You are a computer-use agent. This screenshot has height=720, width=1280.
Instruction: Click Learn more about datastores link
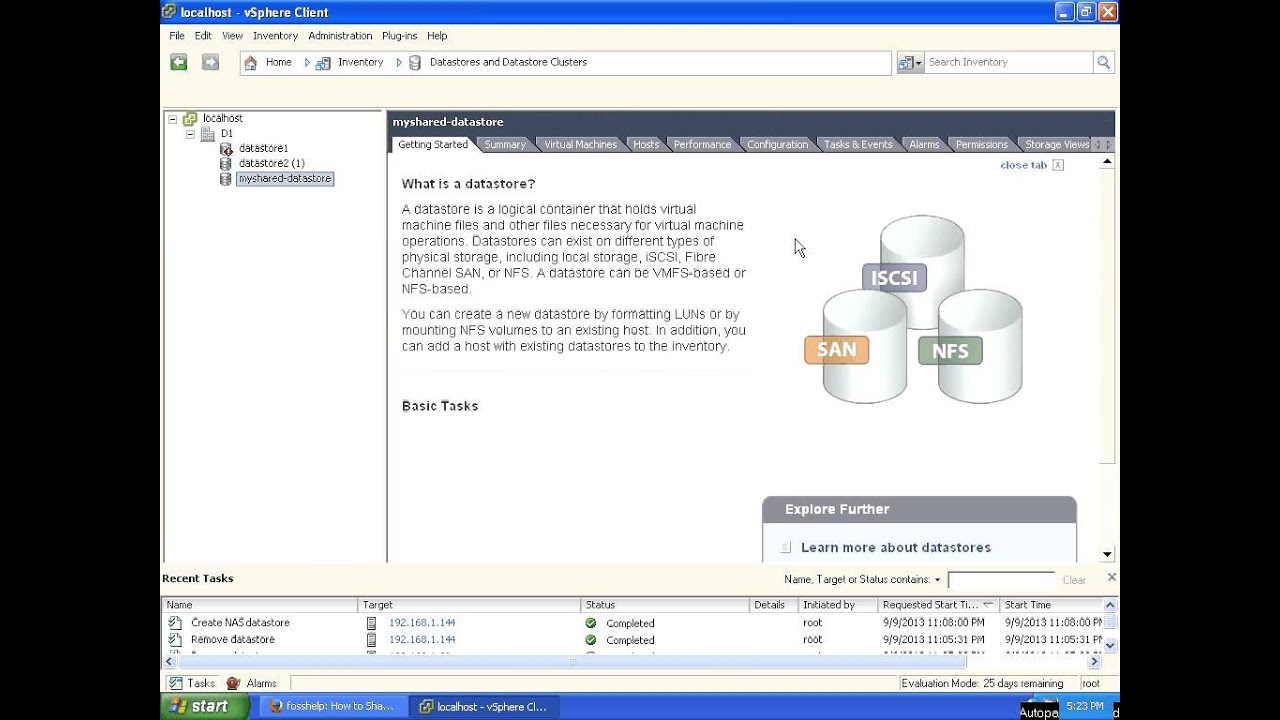tap(895, 548)
